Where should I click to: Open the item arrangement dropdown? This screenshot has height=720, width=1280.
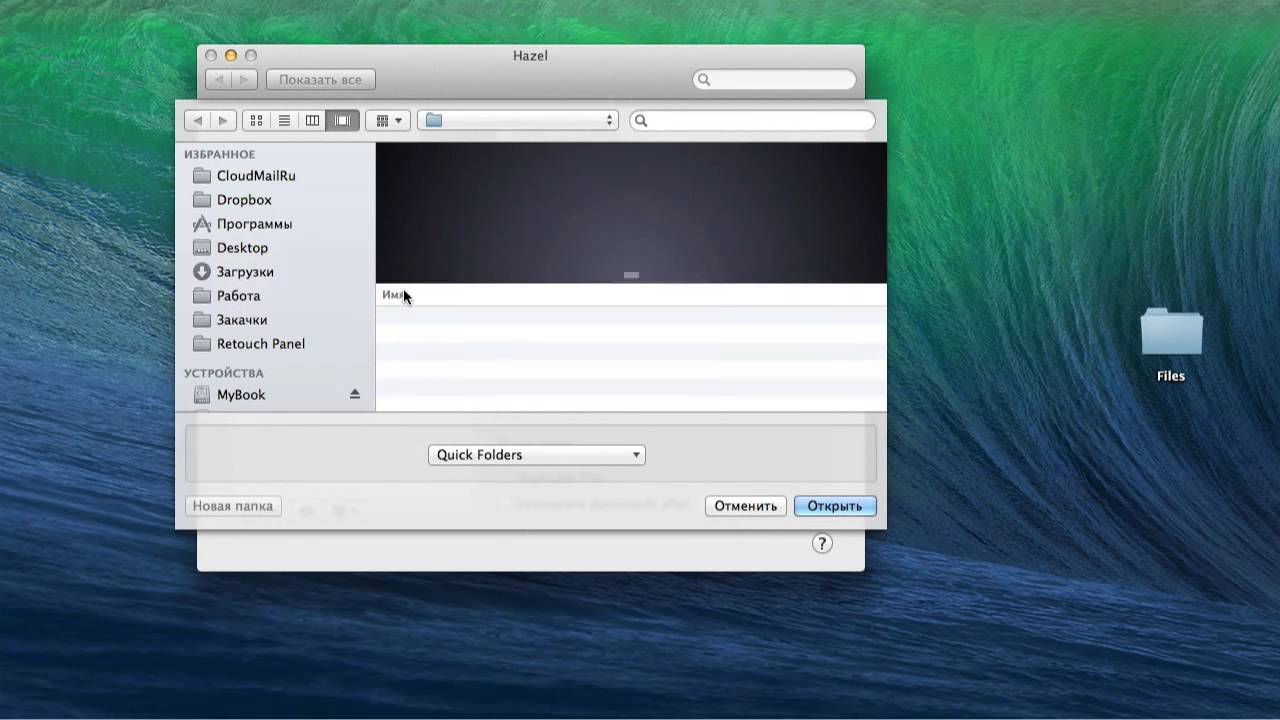388,120
